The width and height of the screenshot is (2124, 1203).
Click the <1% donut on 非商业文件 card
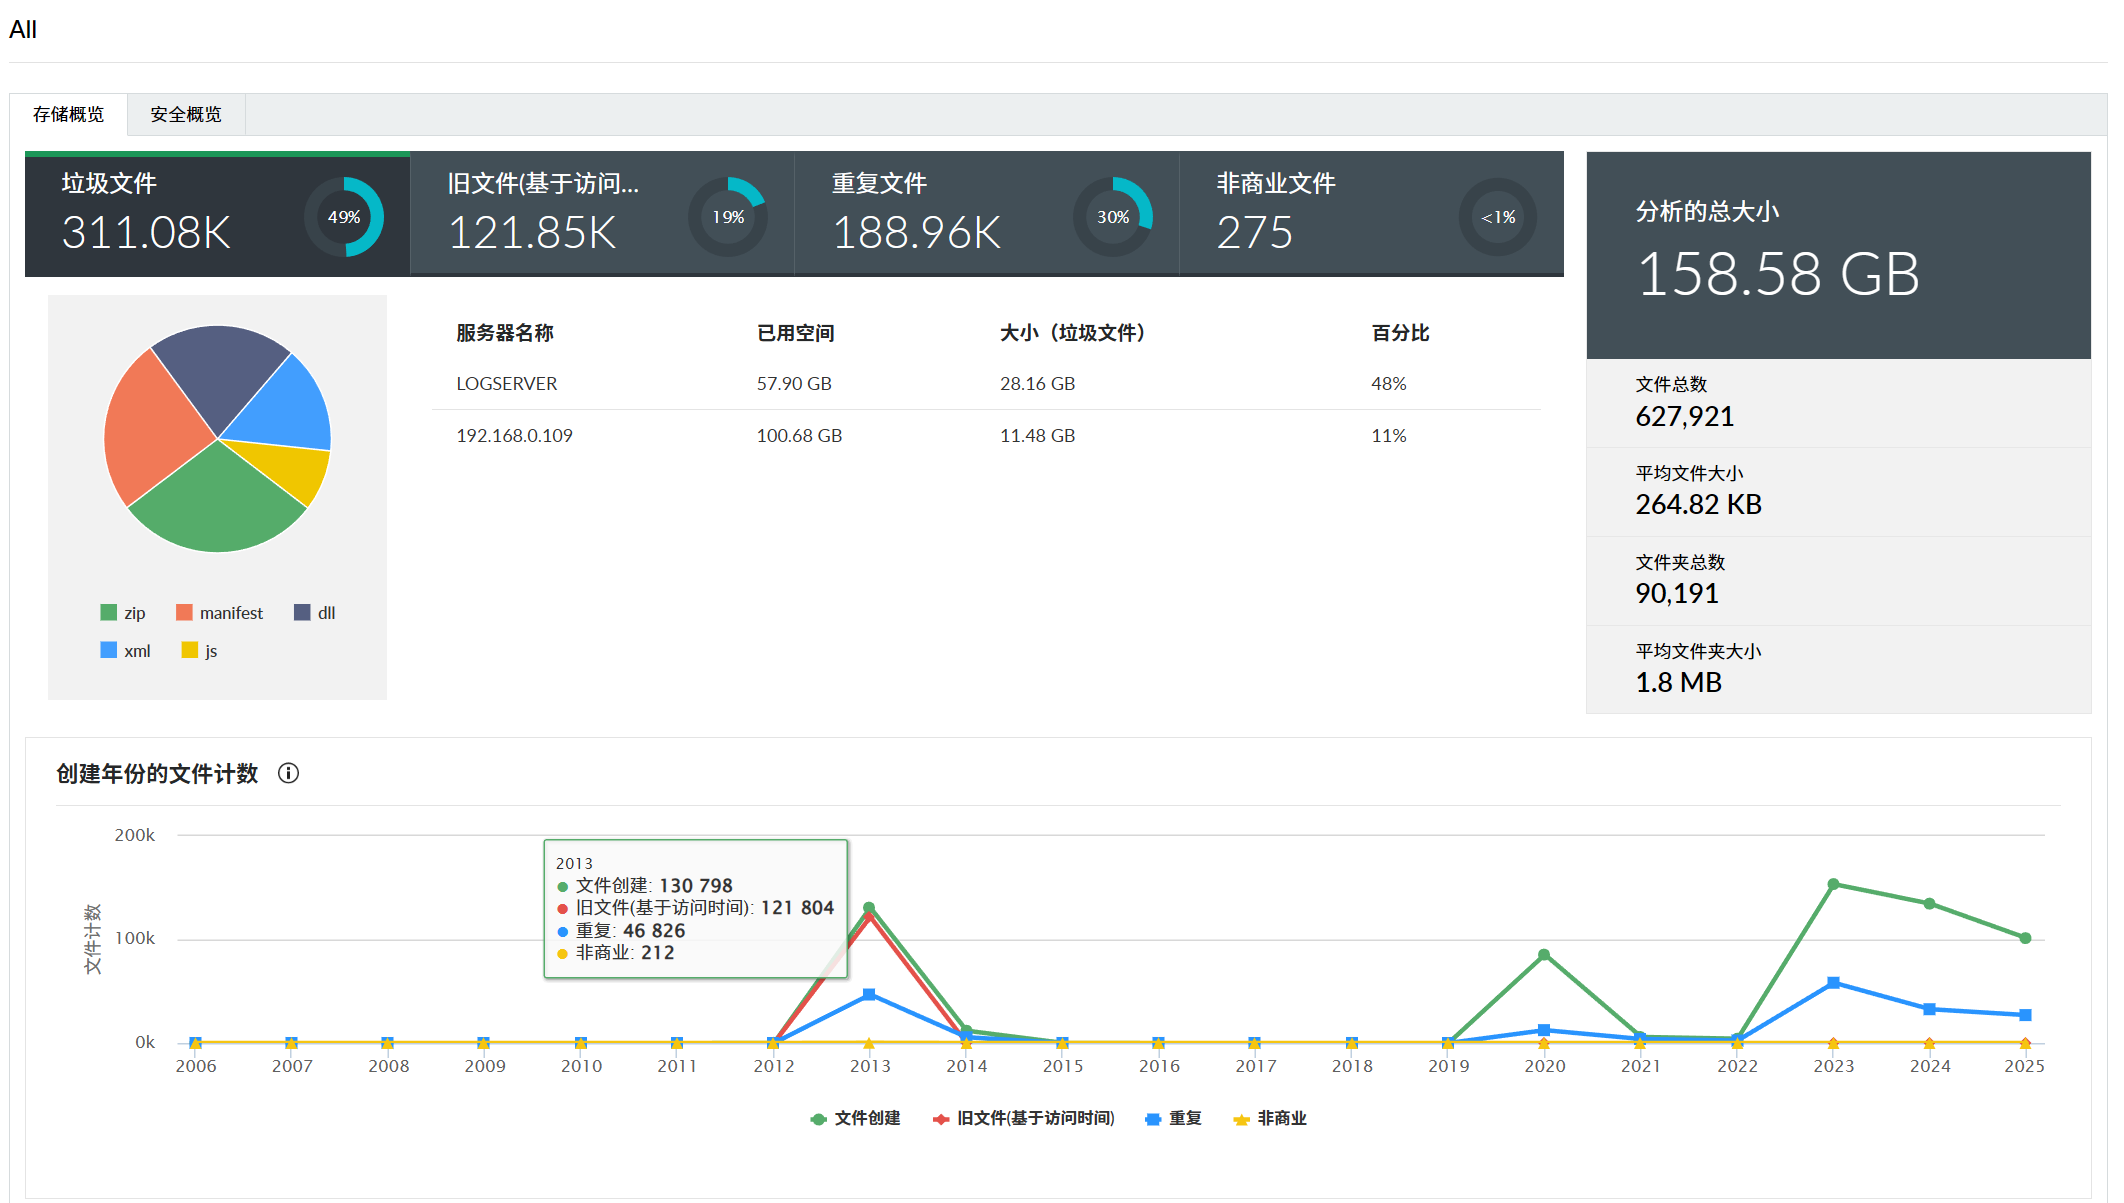1497,217
